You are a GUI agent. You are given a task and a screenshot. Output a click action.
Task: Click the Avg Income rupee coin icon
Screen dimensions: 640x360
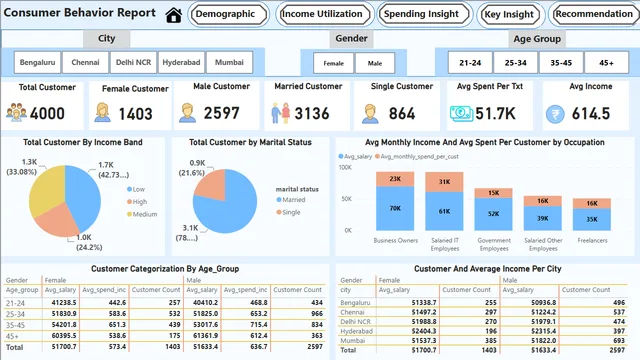[x=555, y=114]
